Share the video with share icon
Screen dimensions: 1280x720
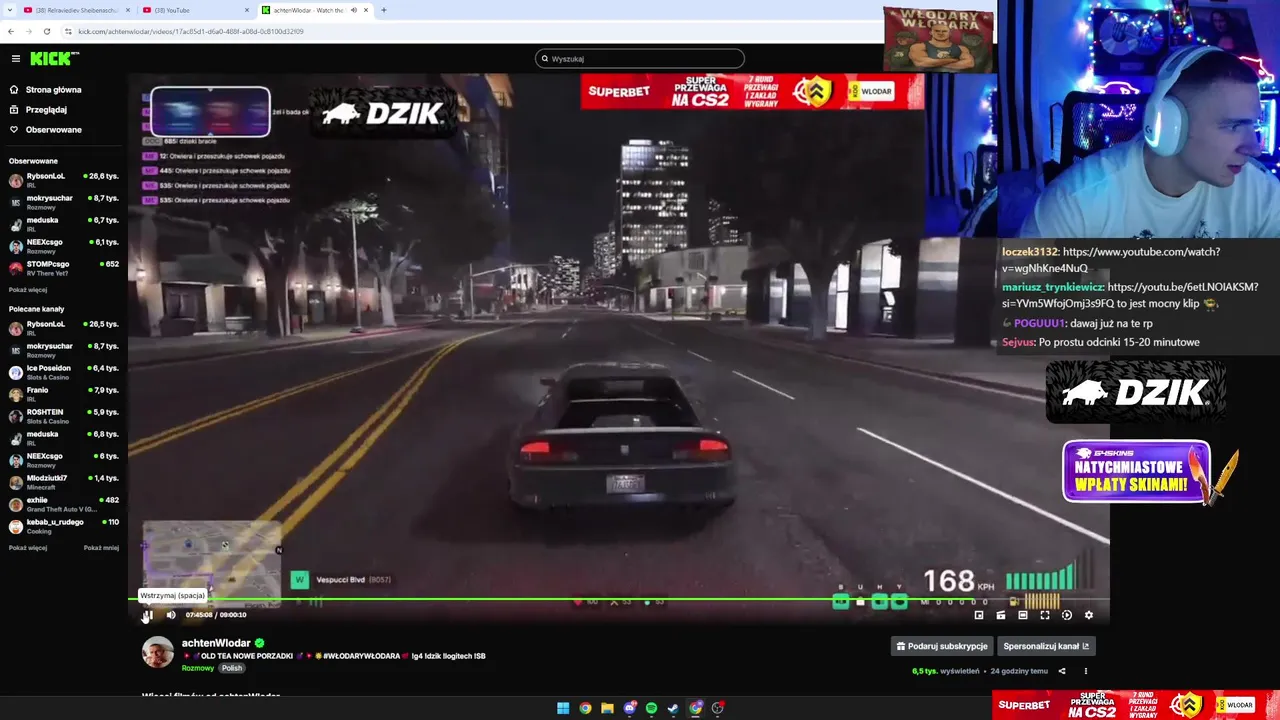point(1062,671)
